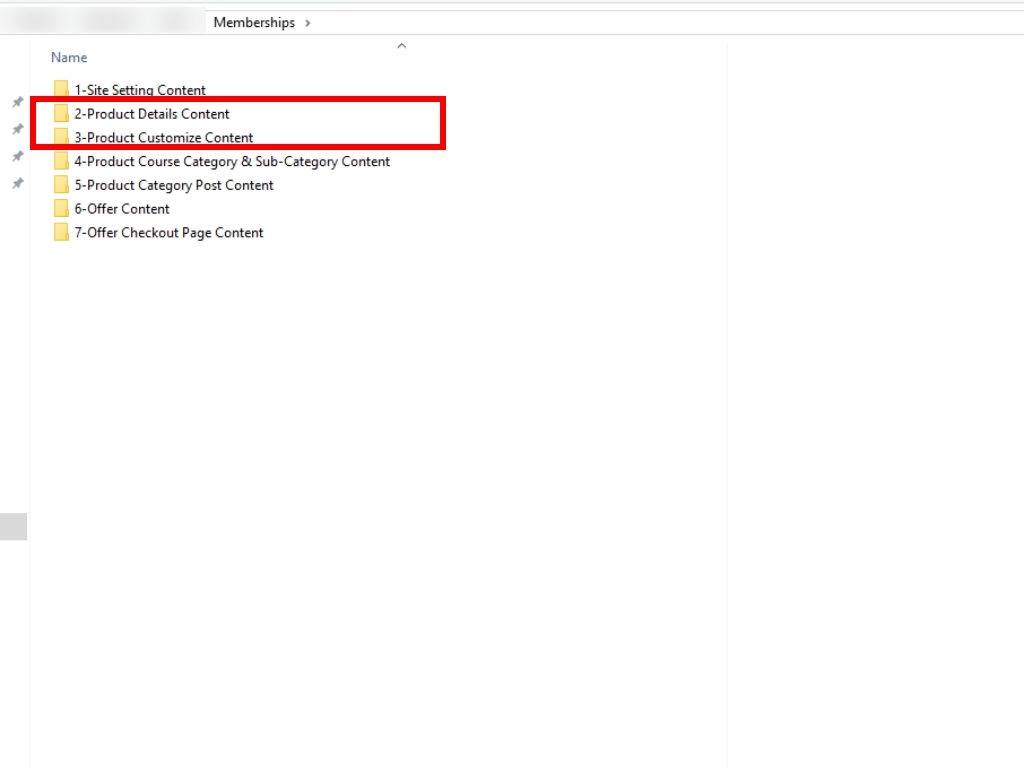Select the "6-Offer Content" name
This screenshot has width=1024, height=768.
pyautogui.click(x=121, y=209)
